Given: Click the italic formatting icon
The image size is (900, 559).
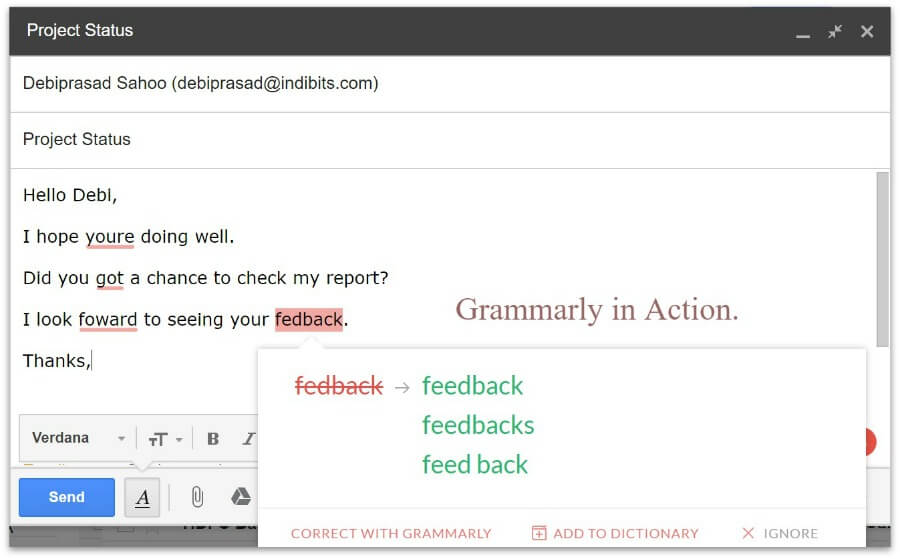Looking at the screenshot, I should click(248, 439).
